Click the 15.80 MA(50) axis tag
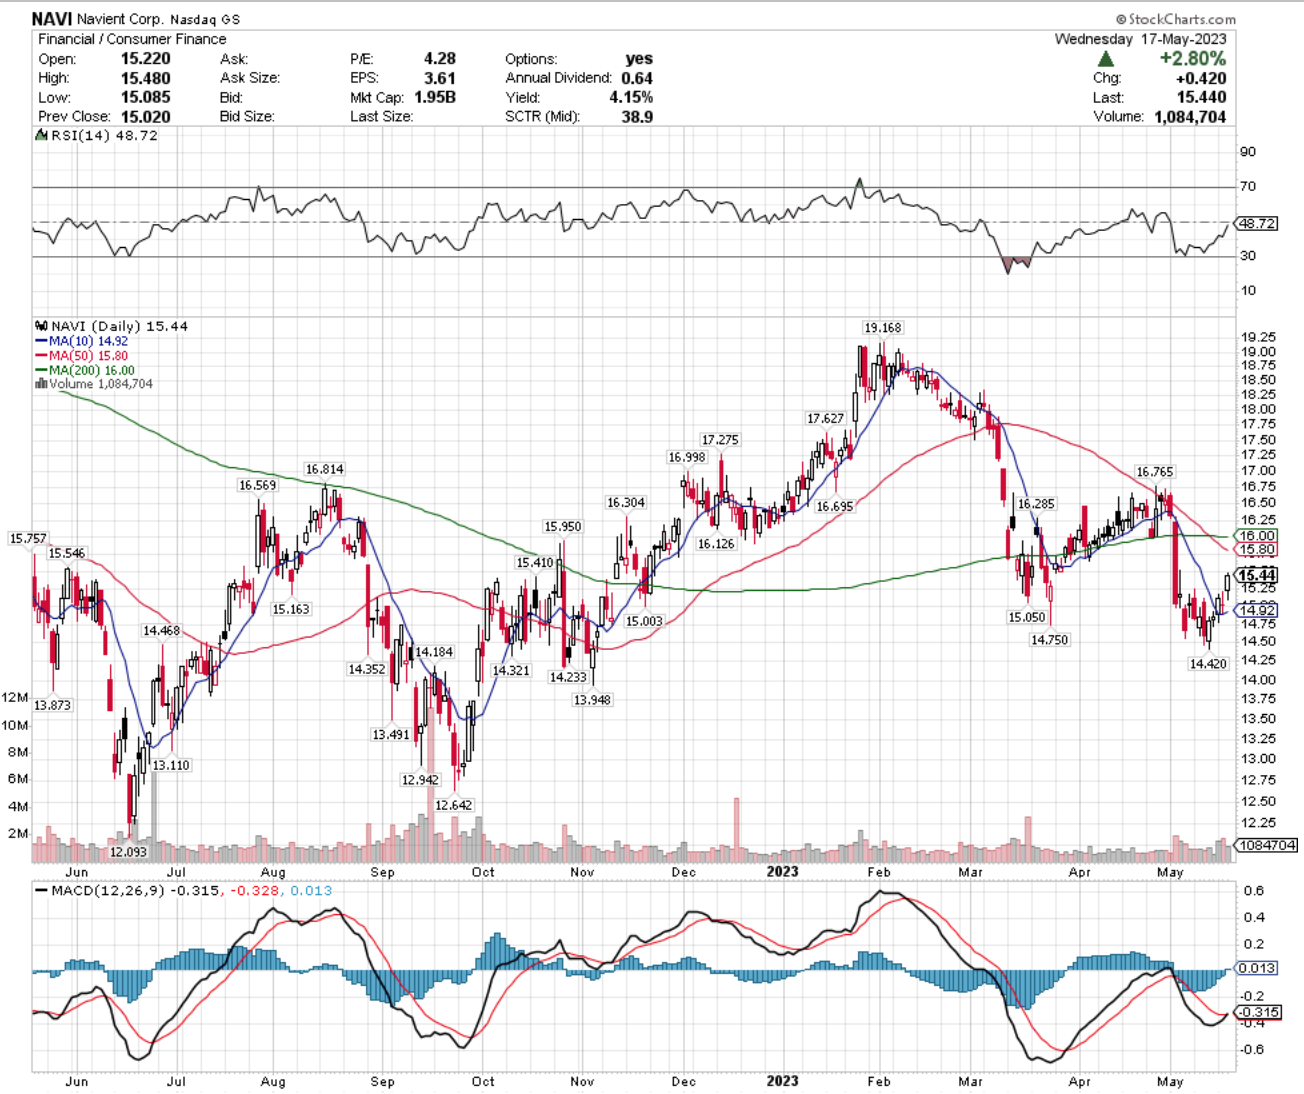The width and height of the screenshot is (1304, 1094). point(1257,550)
